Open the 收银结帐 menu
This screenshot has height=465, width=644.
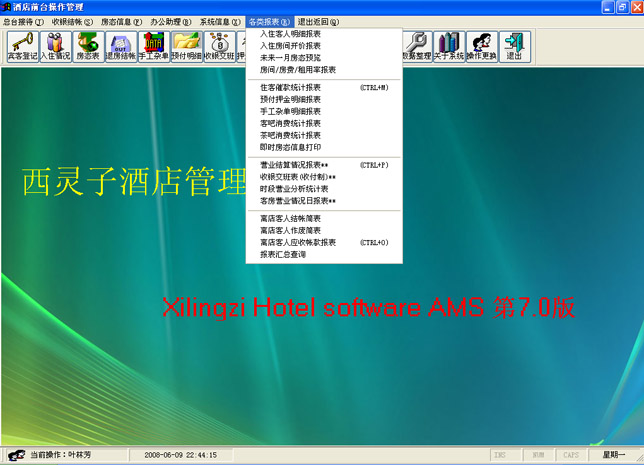(x=73, y=21)
